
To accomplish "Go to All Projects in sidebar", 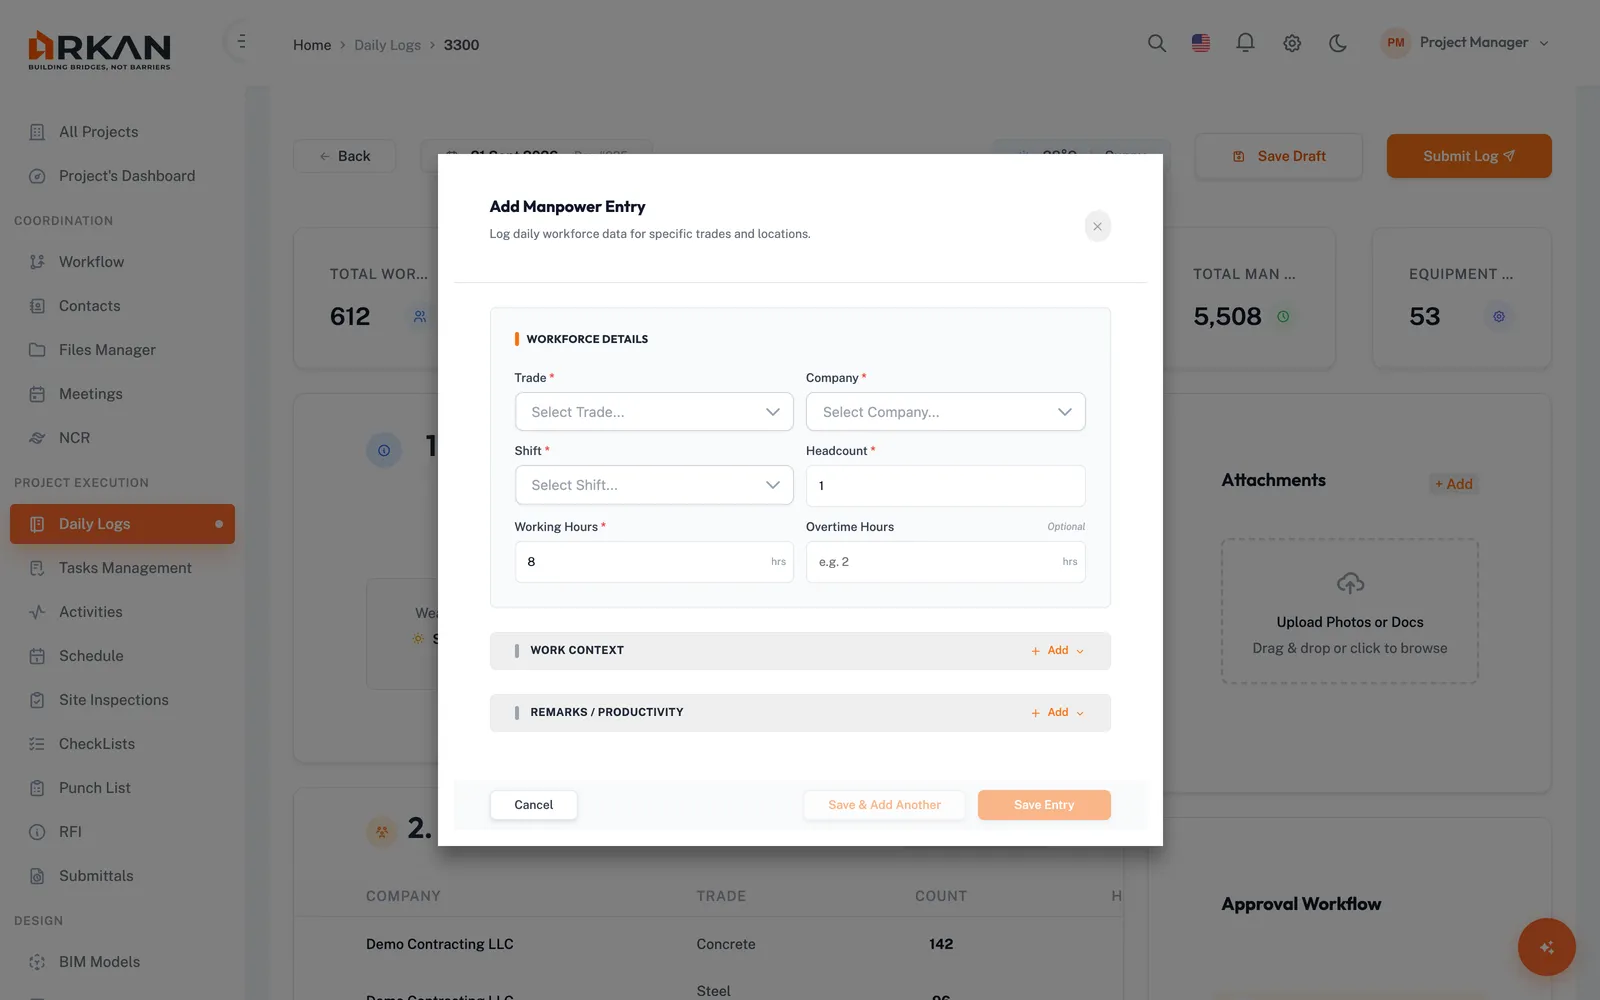I will pyautogui.click(x=122, y=132).
